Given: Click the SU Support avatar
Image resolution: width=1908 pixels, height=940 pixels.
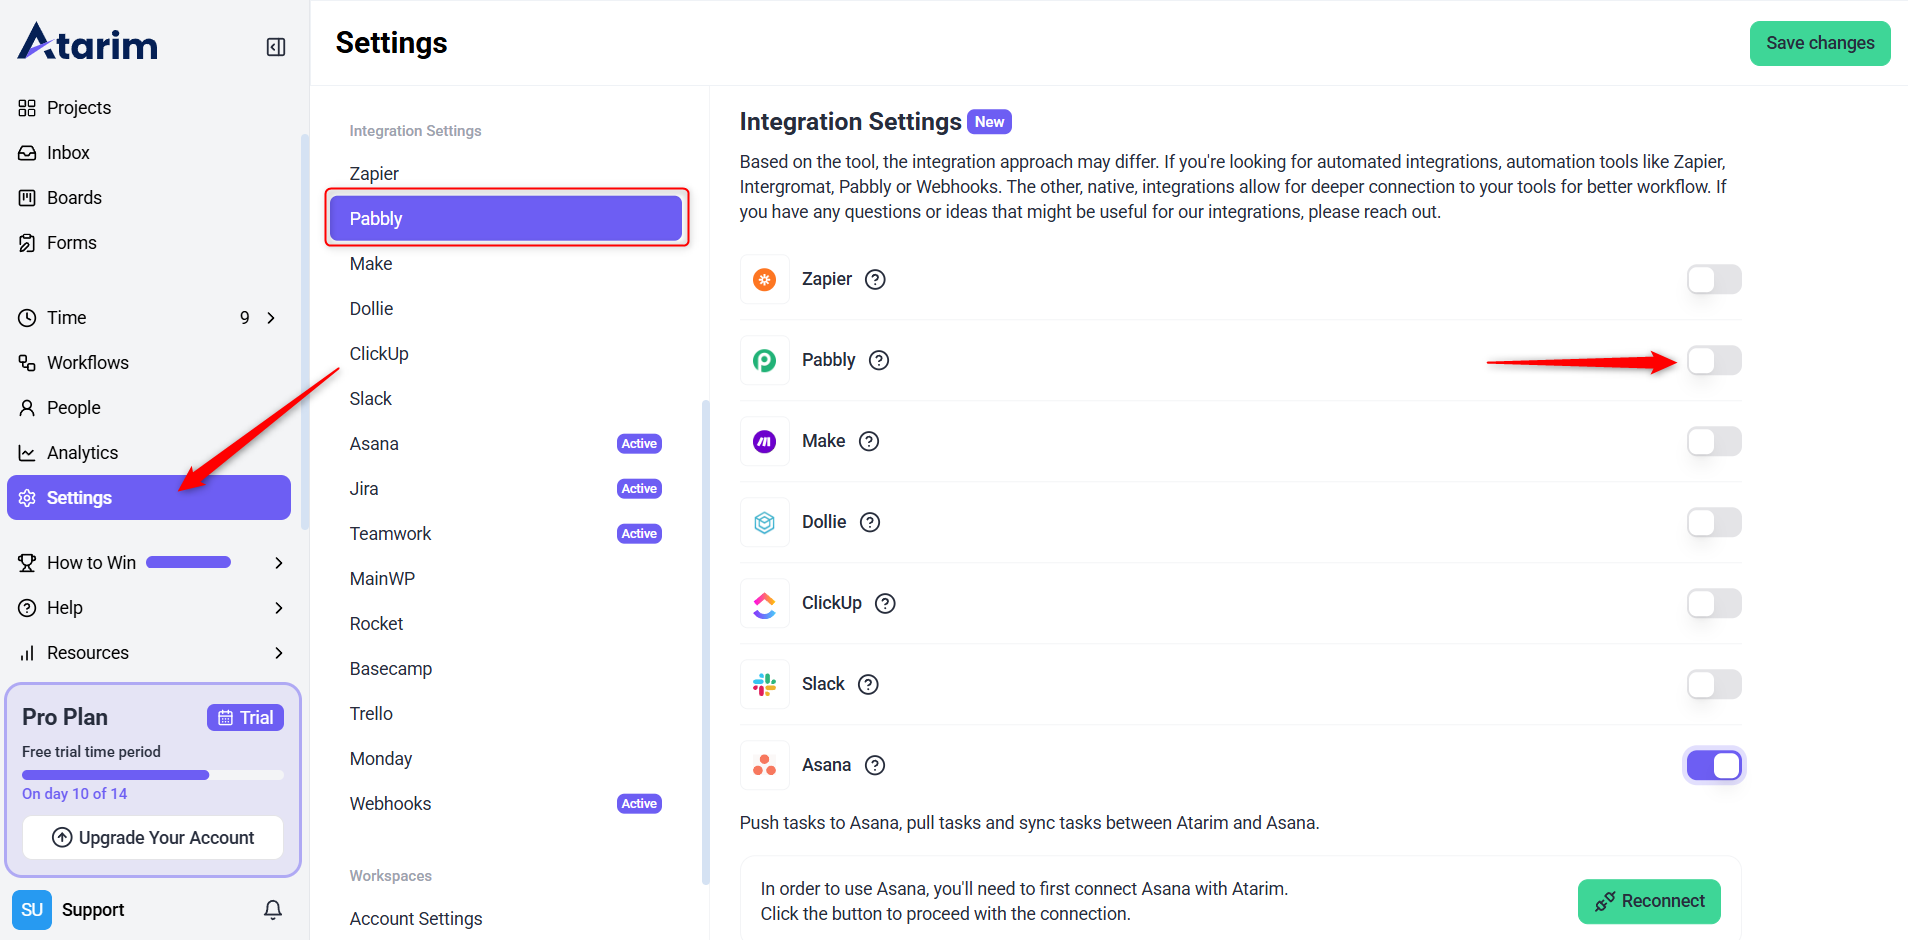Looking at the screenshot, I should click(x=32, y=910).
